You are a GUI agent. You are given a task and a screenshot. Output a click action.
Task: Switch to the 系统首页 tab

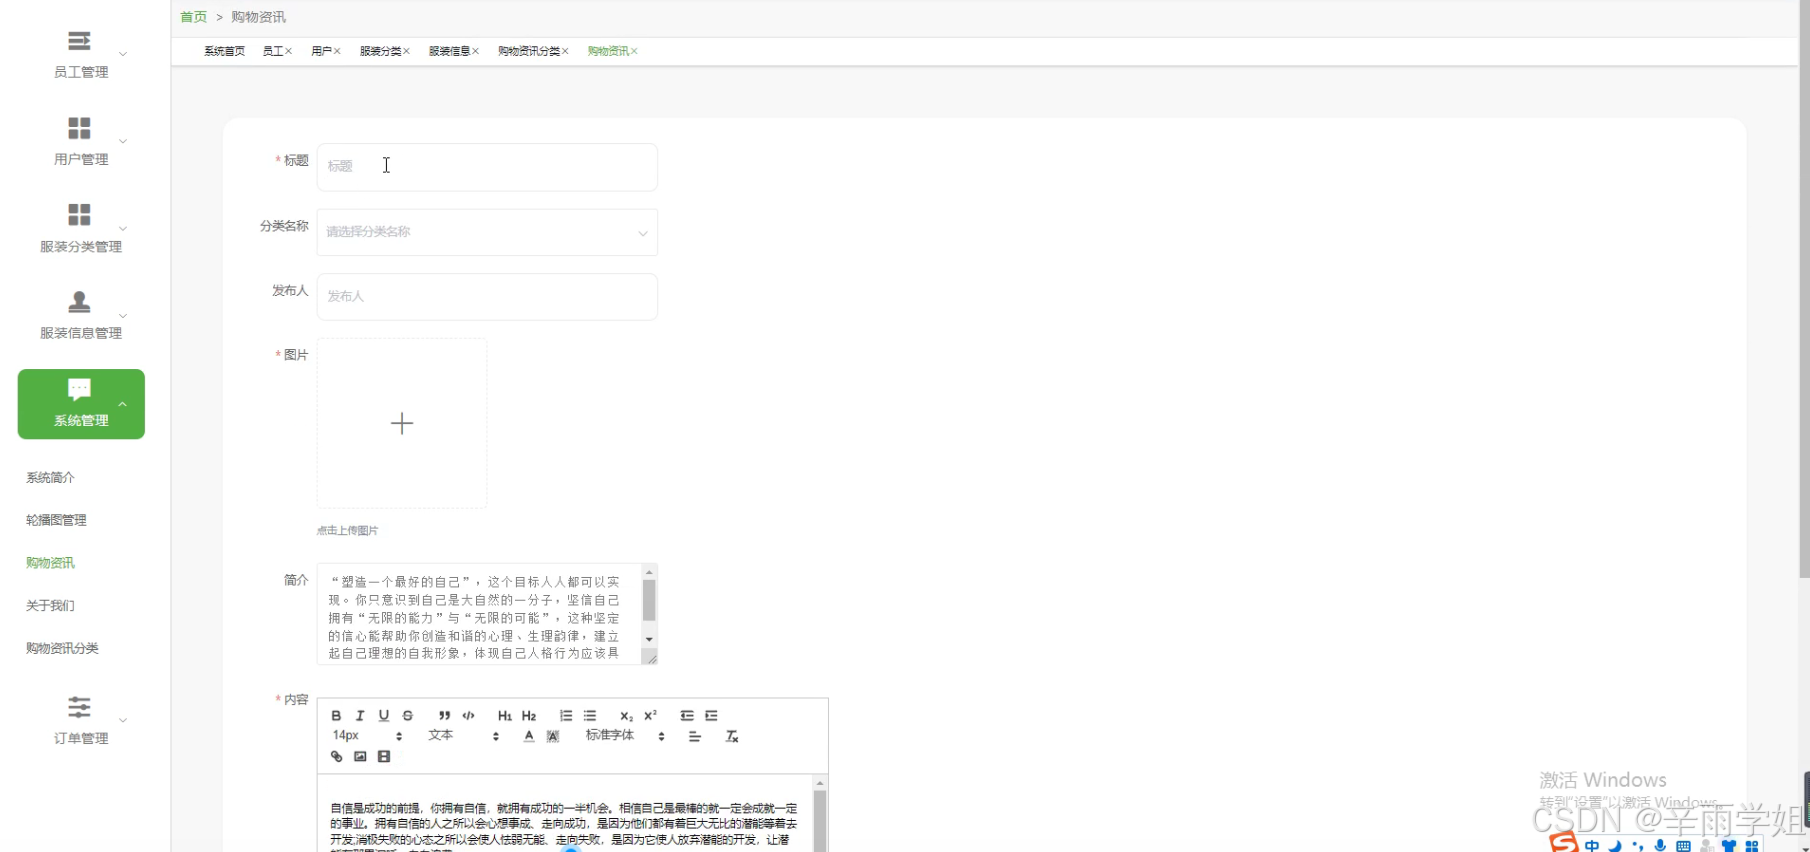(224, 51)
